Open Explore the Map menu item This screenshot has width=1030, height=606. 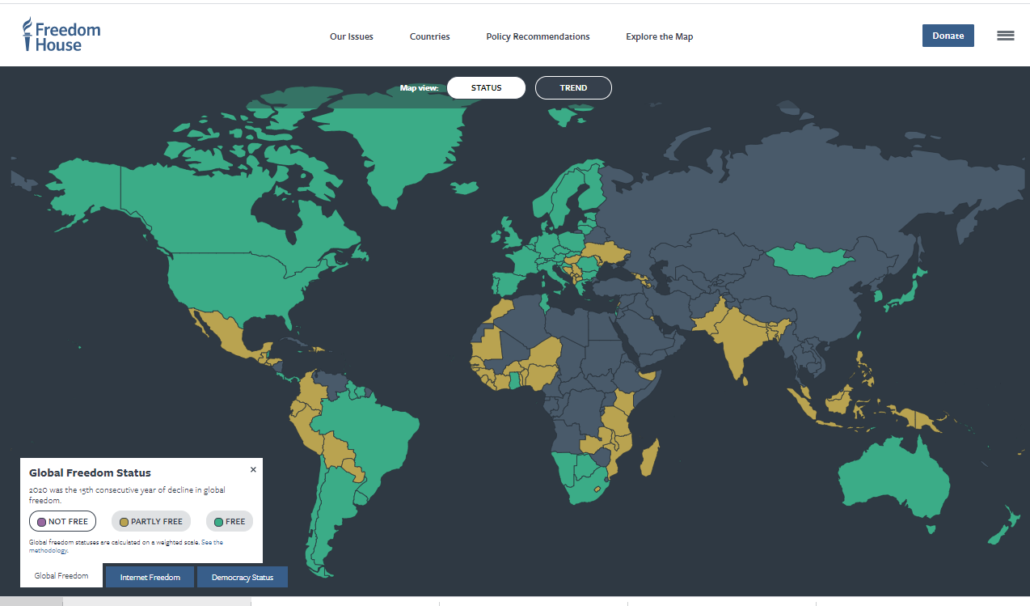click(x=660, y=37)
